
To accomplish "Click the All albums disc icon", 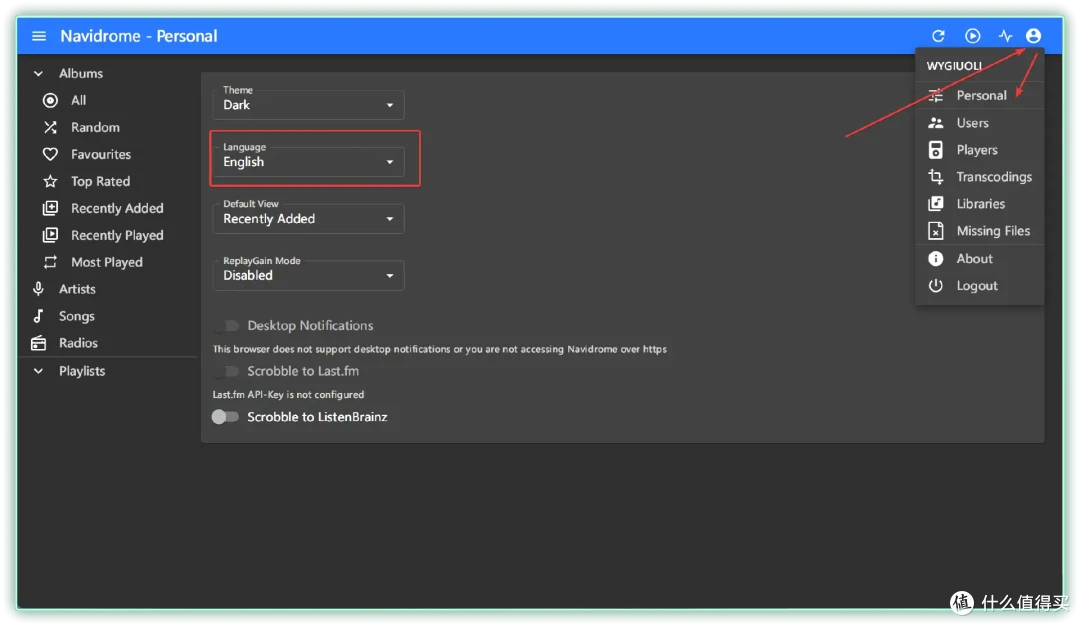I will point(50,101).
